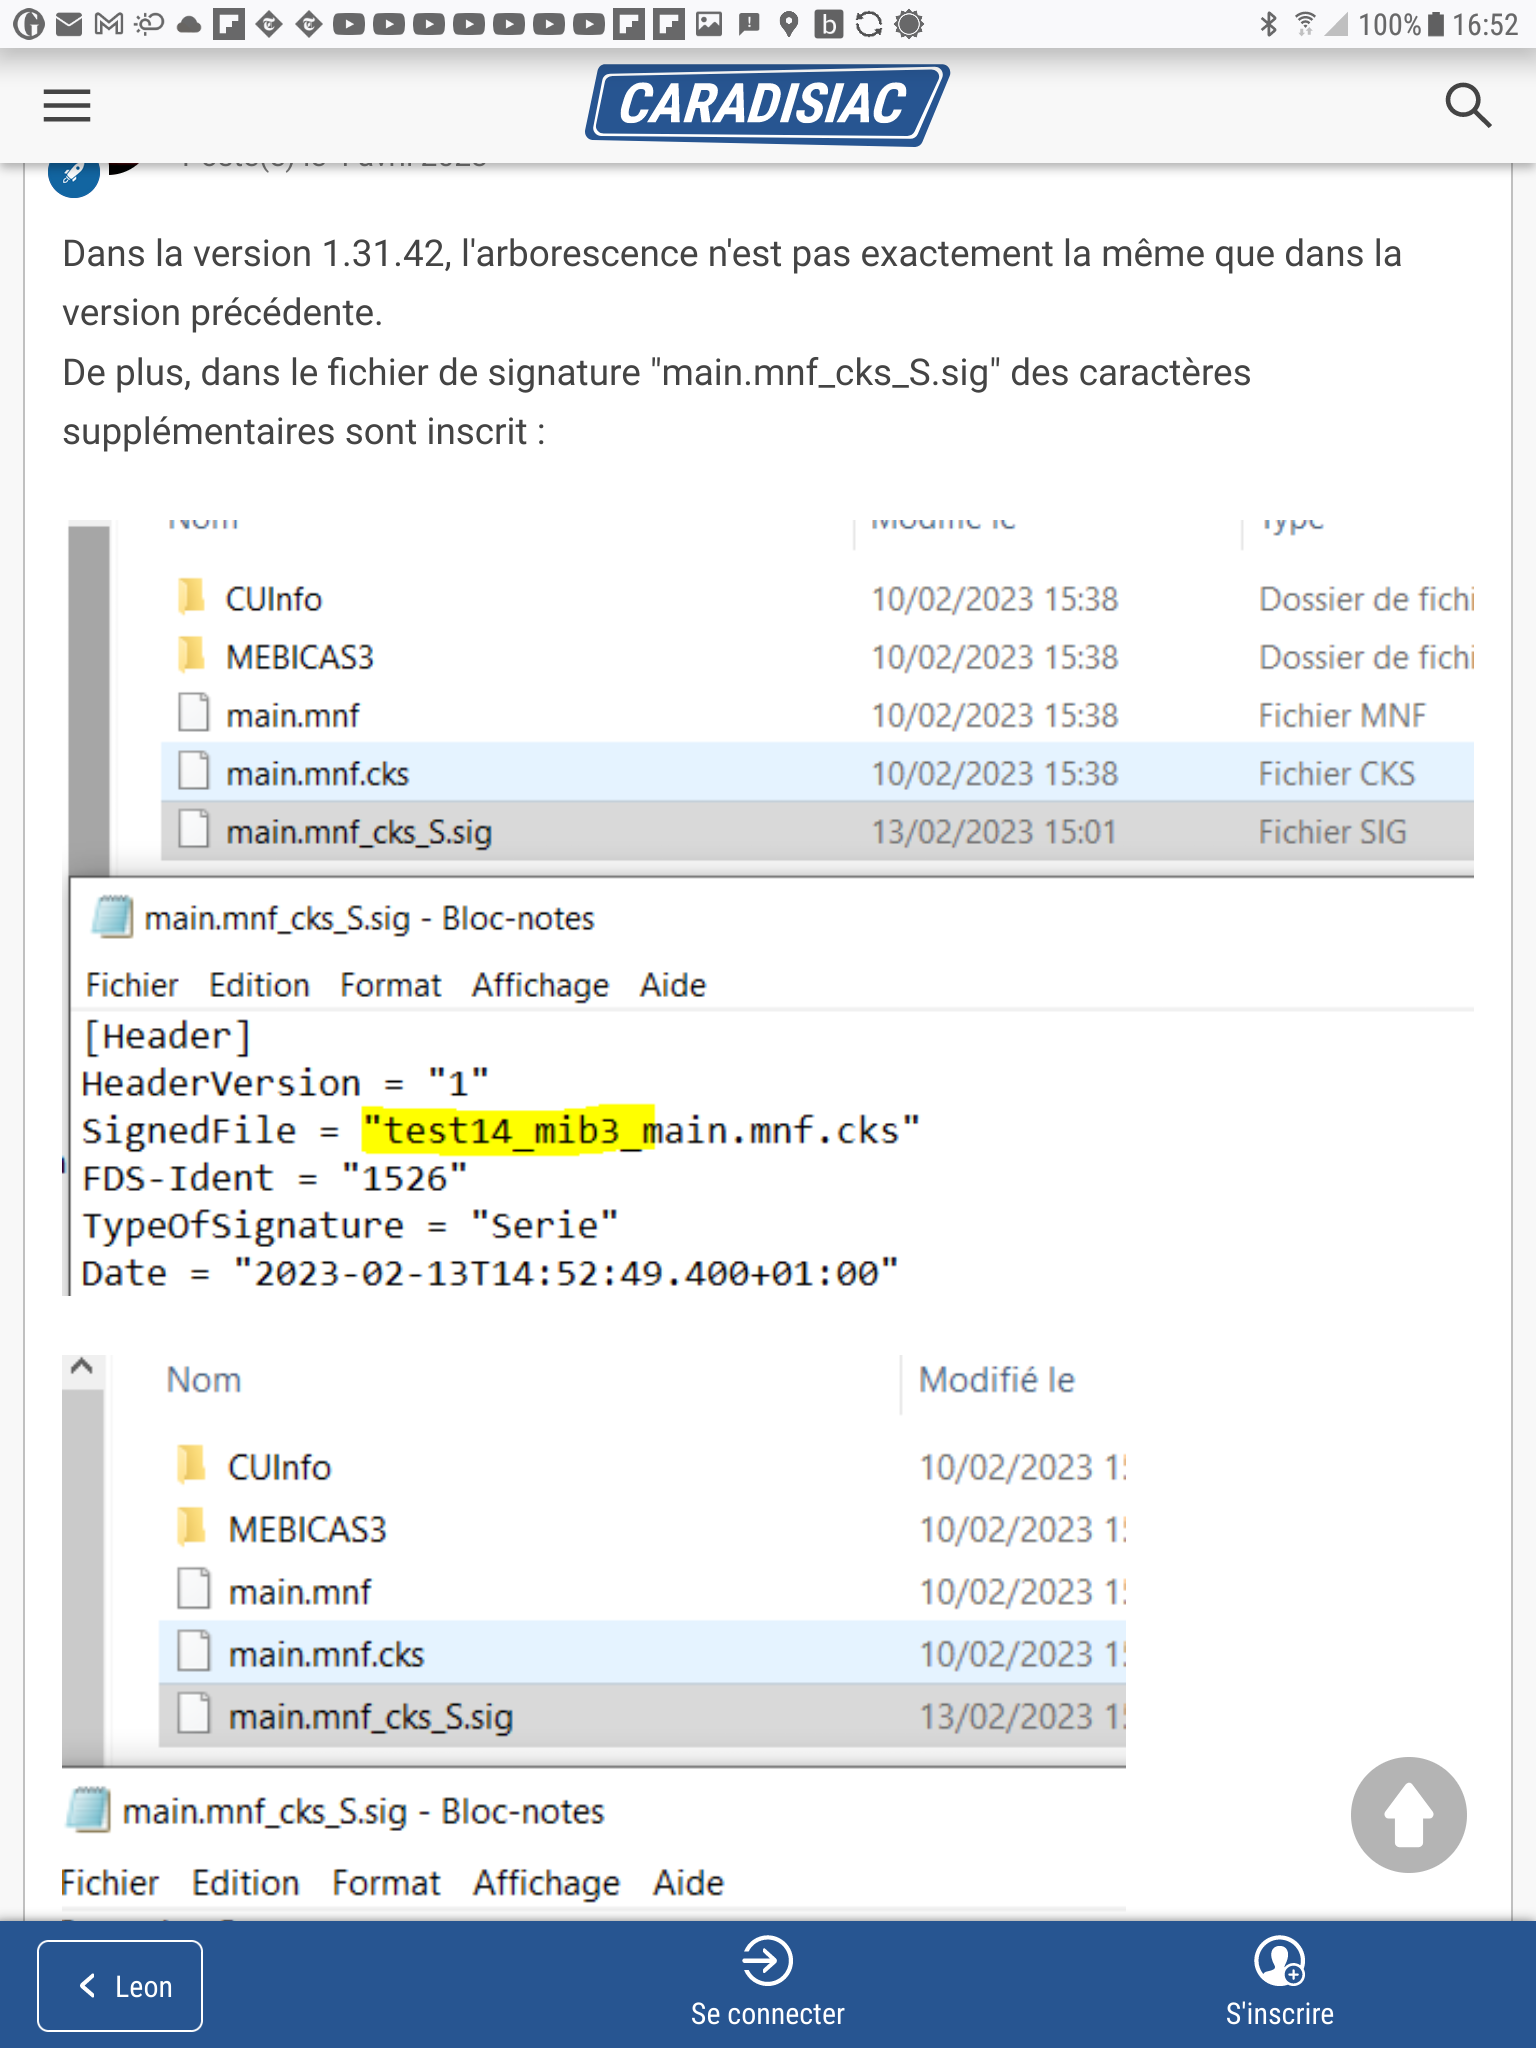Tap the S'inscrire label
1536x2048 pixels.
coord(1279,2014)
